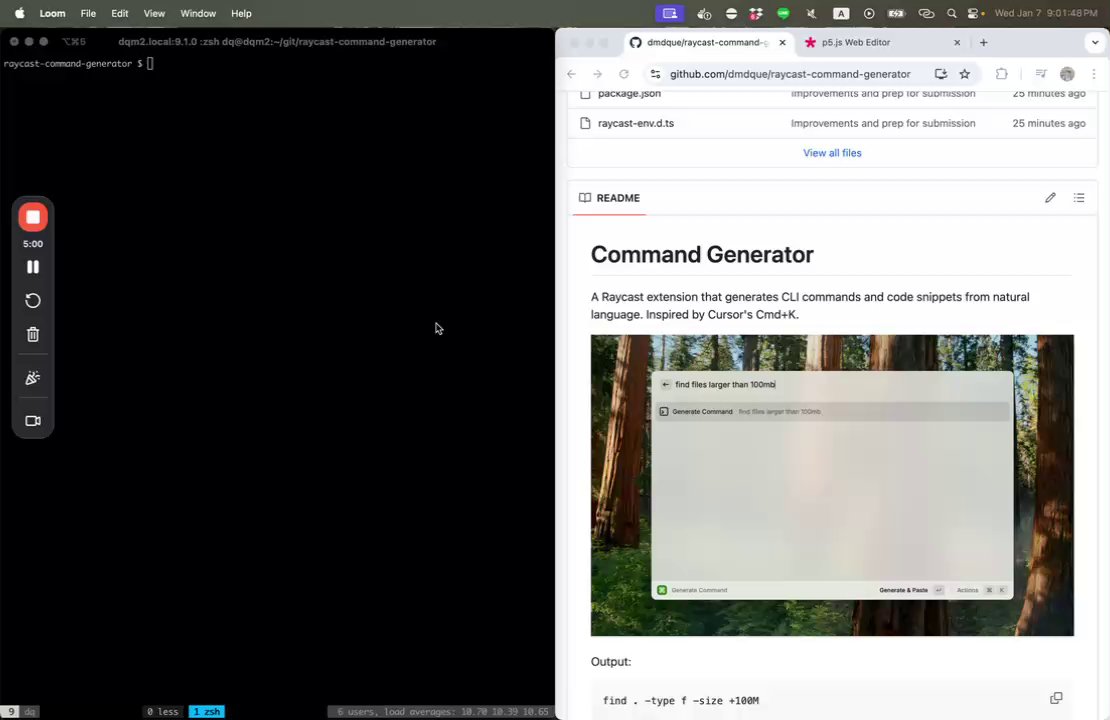Reload the GitHub page
The image size is (1110, 720).
pyautogui.click(x=624, y=74)
